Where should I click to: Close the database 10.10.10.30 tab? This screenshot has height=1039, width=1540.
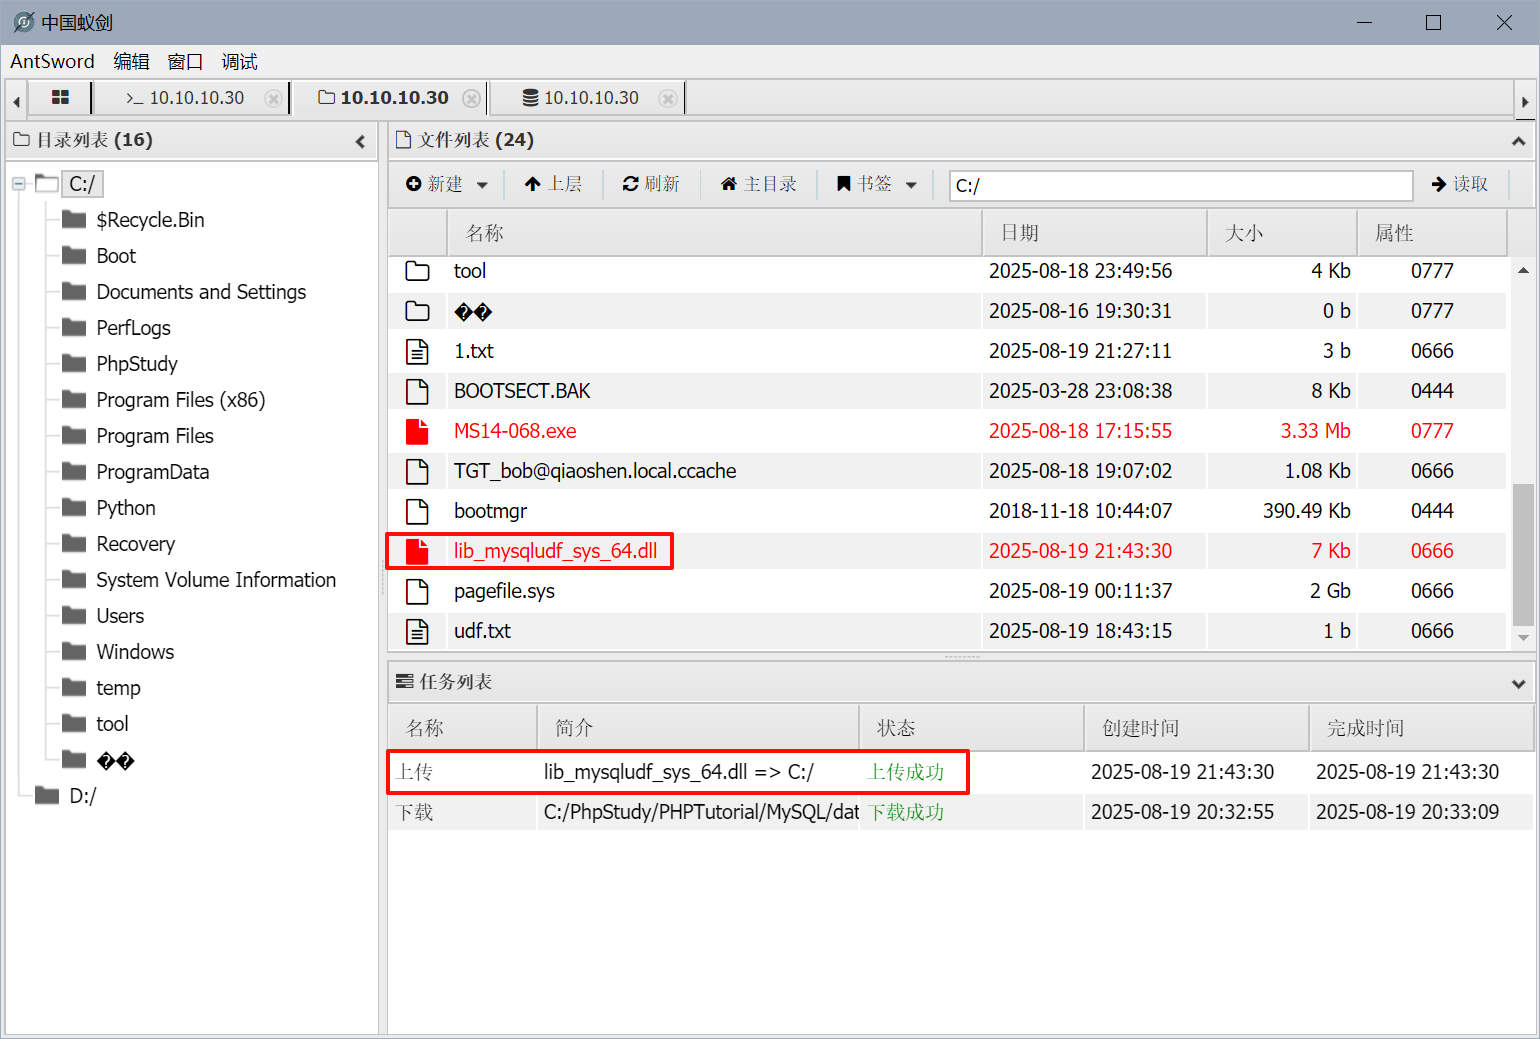click(x=667, y=98)
